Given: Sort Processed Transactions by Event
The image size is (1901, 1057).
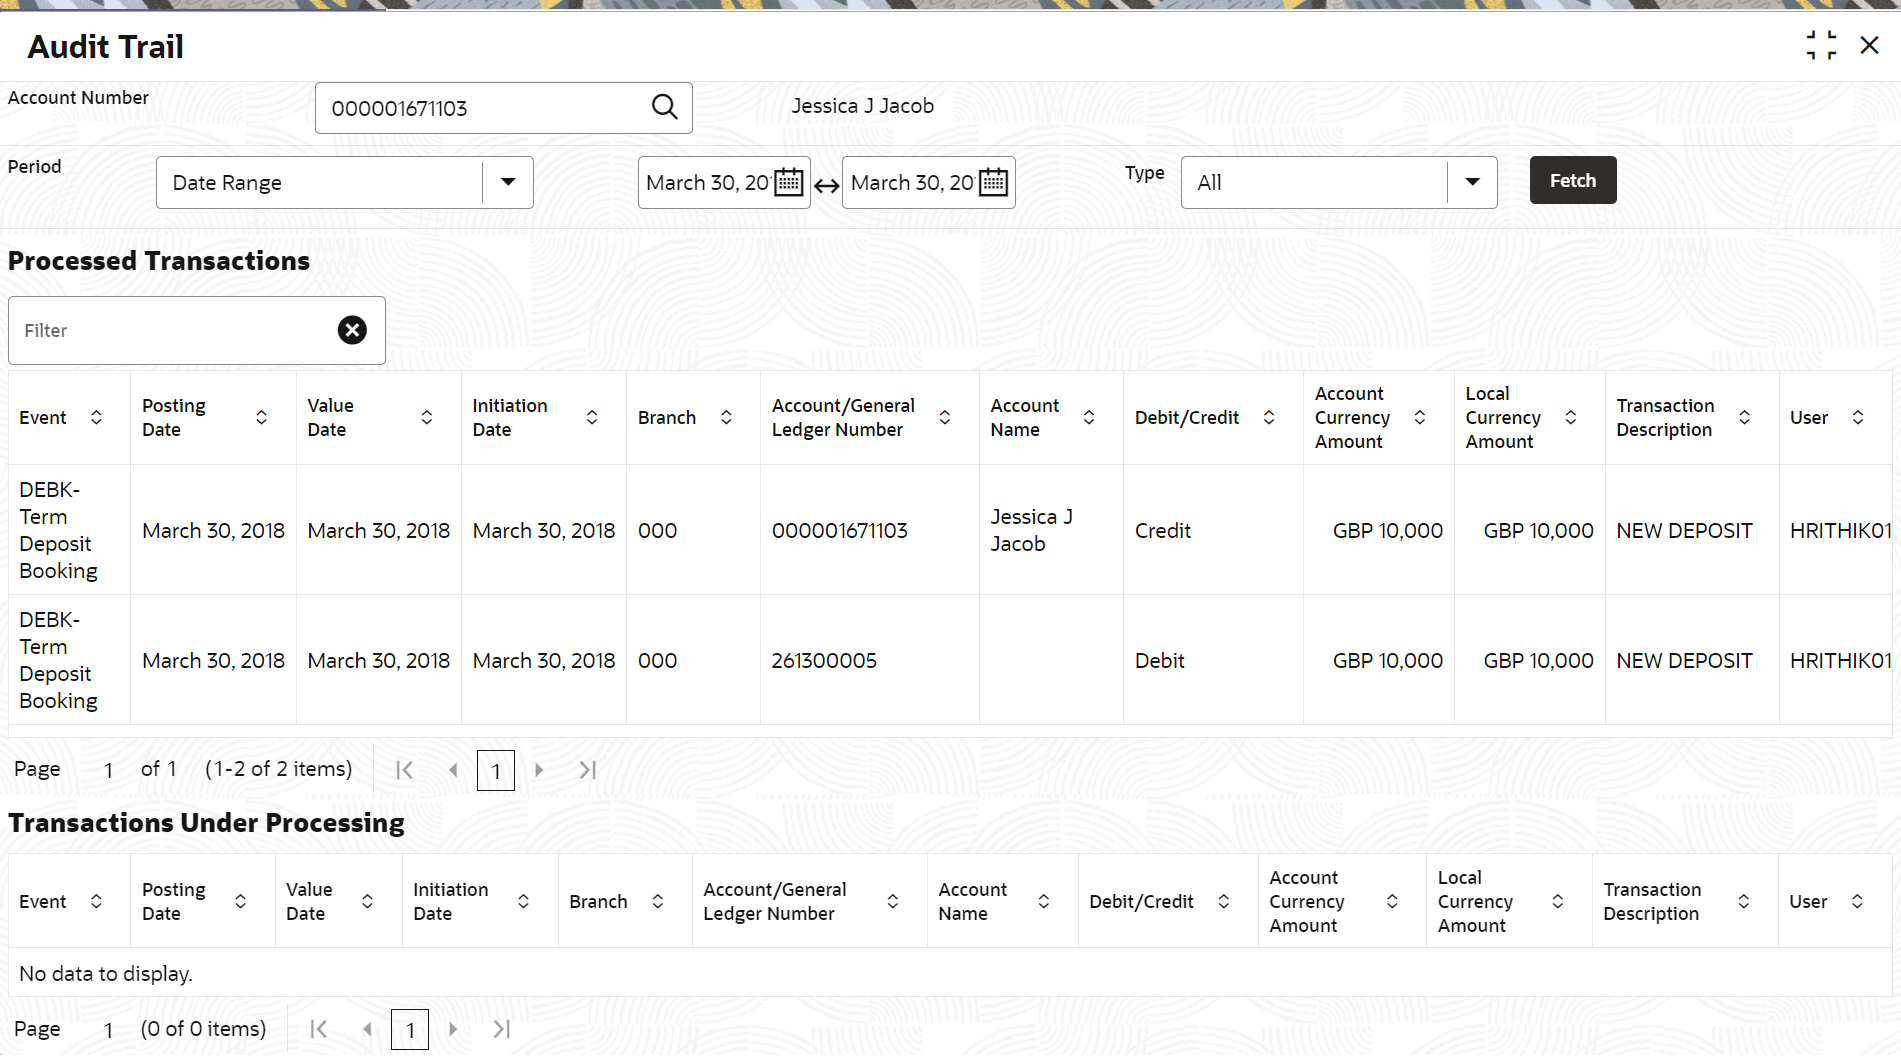Looking at the screenshot, I should [x=96, y=417].
